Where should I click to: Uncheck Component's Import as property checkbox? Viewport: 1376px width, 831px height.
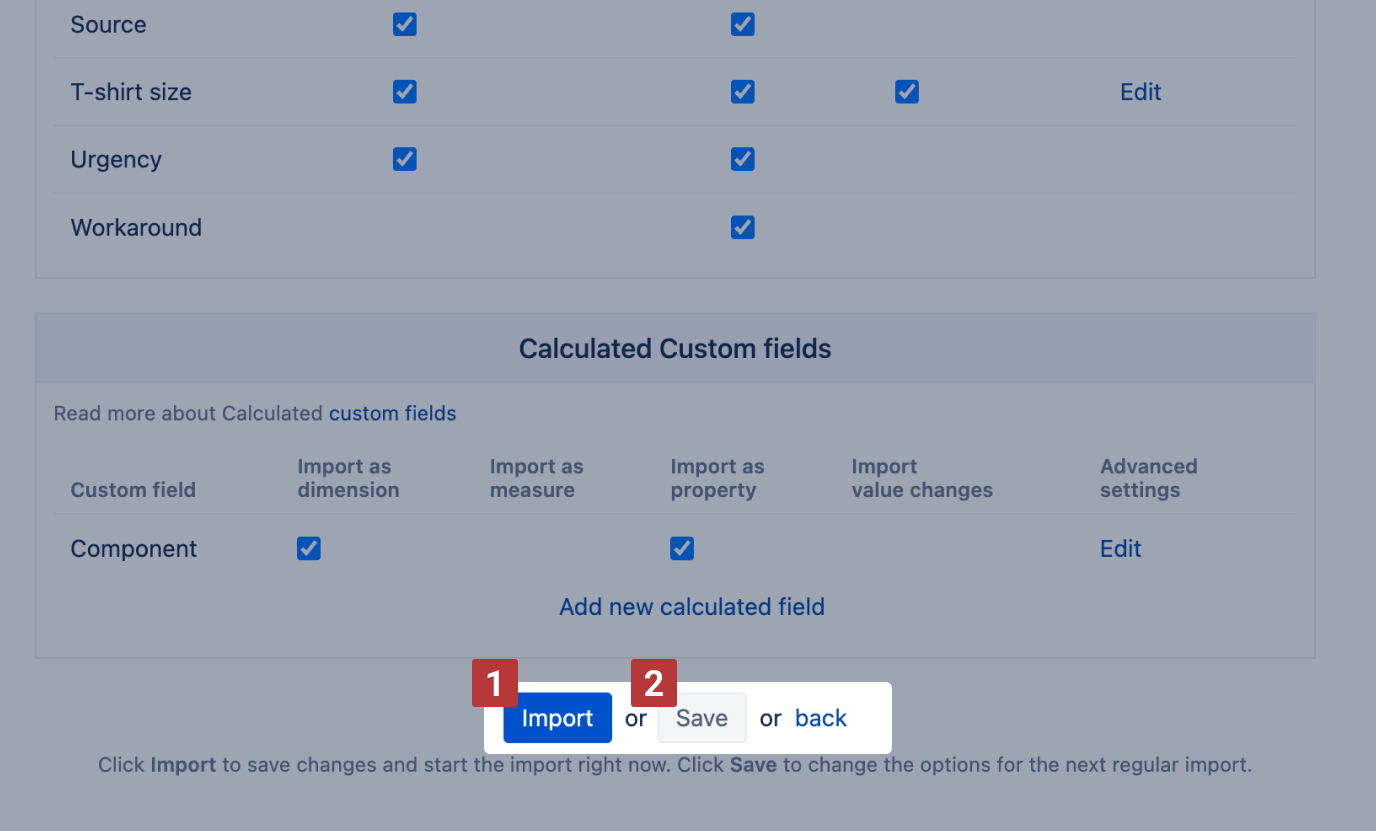[681, 548]
